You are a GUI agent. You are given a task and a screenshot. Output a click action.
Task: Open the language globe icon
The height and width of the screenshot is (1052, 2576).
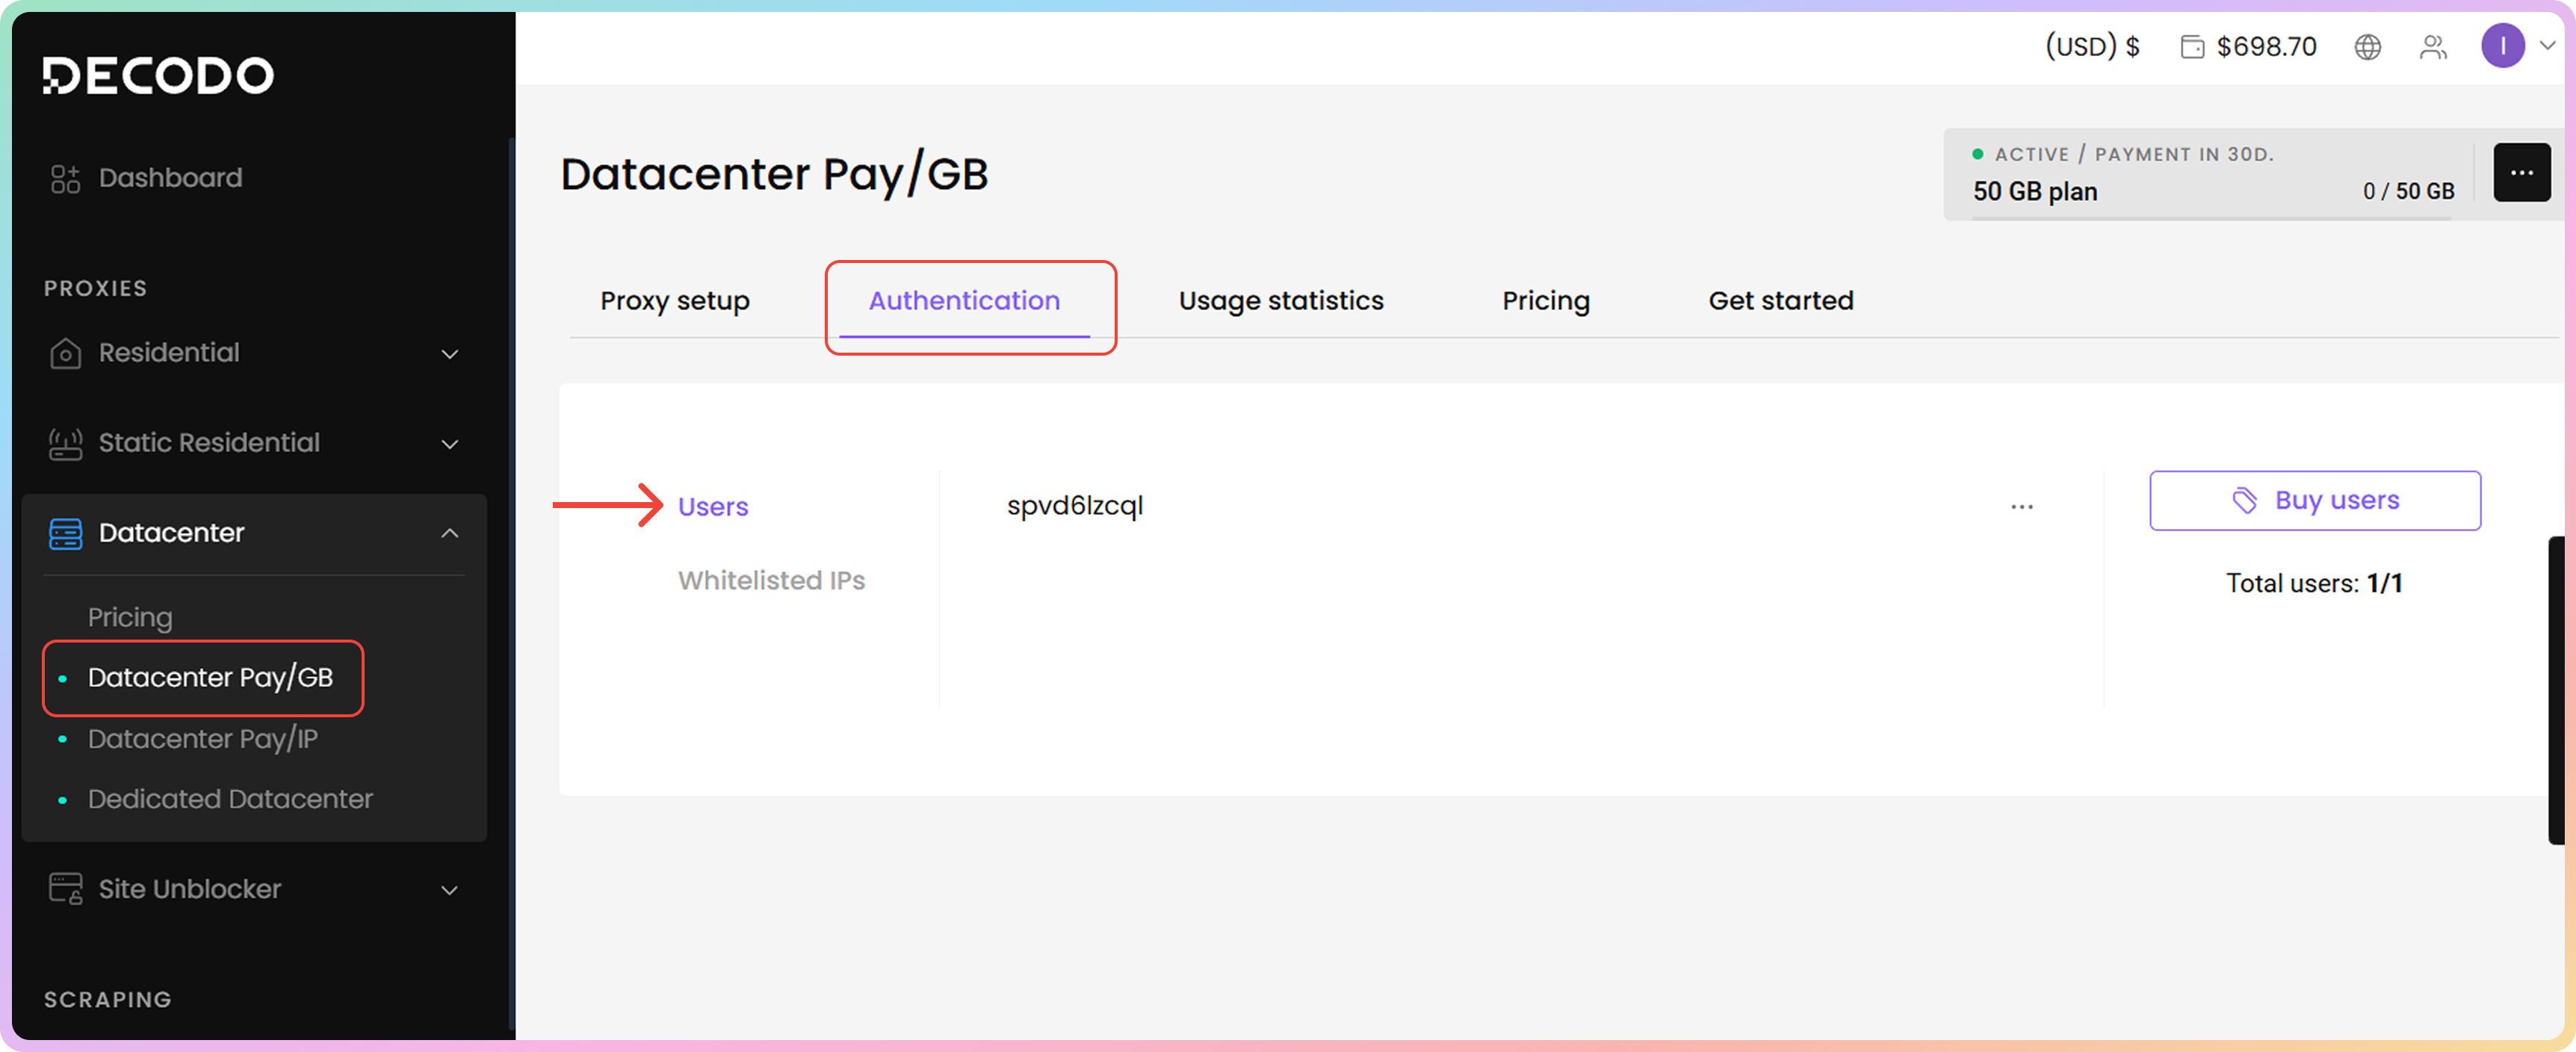[x=2367, y=47]
